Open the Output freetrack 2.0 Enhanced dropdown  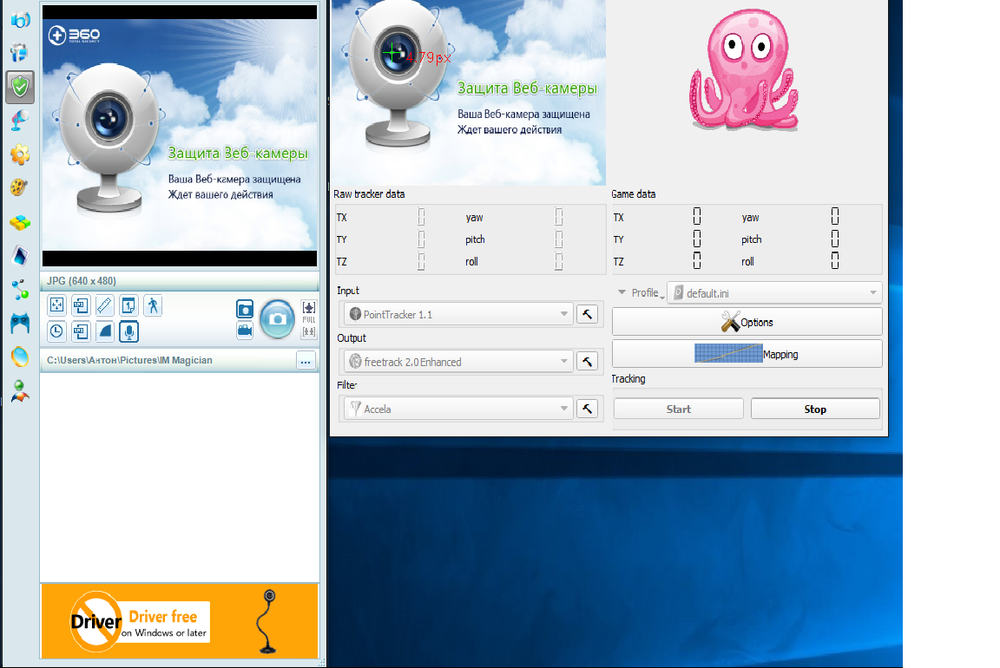(x=457, y=362)
